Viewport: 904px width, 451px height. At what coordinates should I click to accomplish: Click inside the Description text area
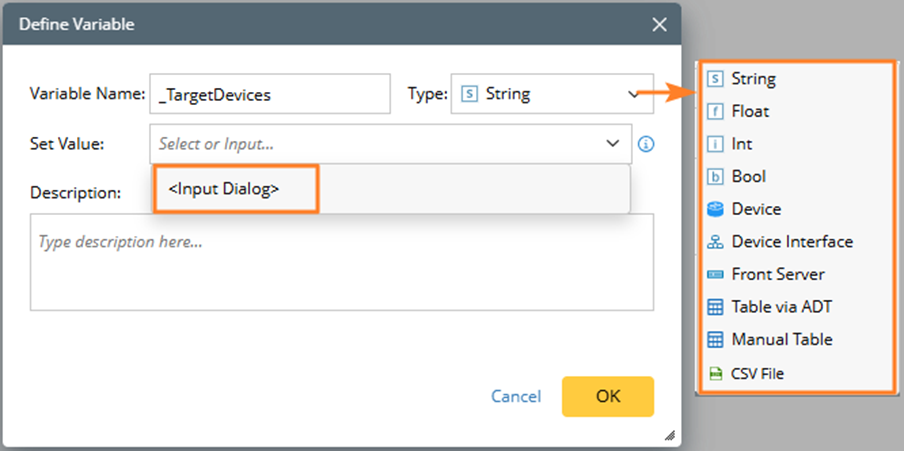pos(342,261)
